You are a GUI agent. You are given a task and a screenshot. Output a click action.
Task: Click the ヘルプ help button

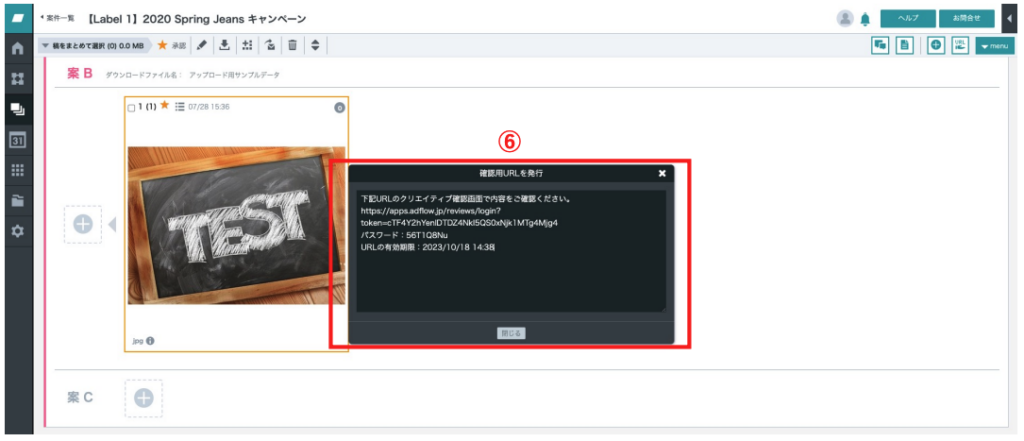point(908,18)
